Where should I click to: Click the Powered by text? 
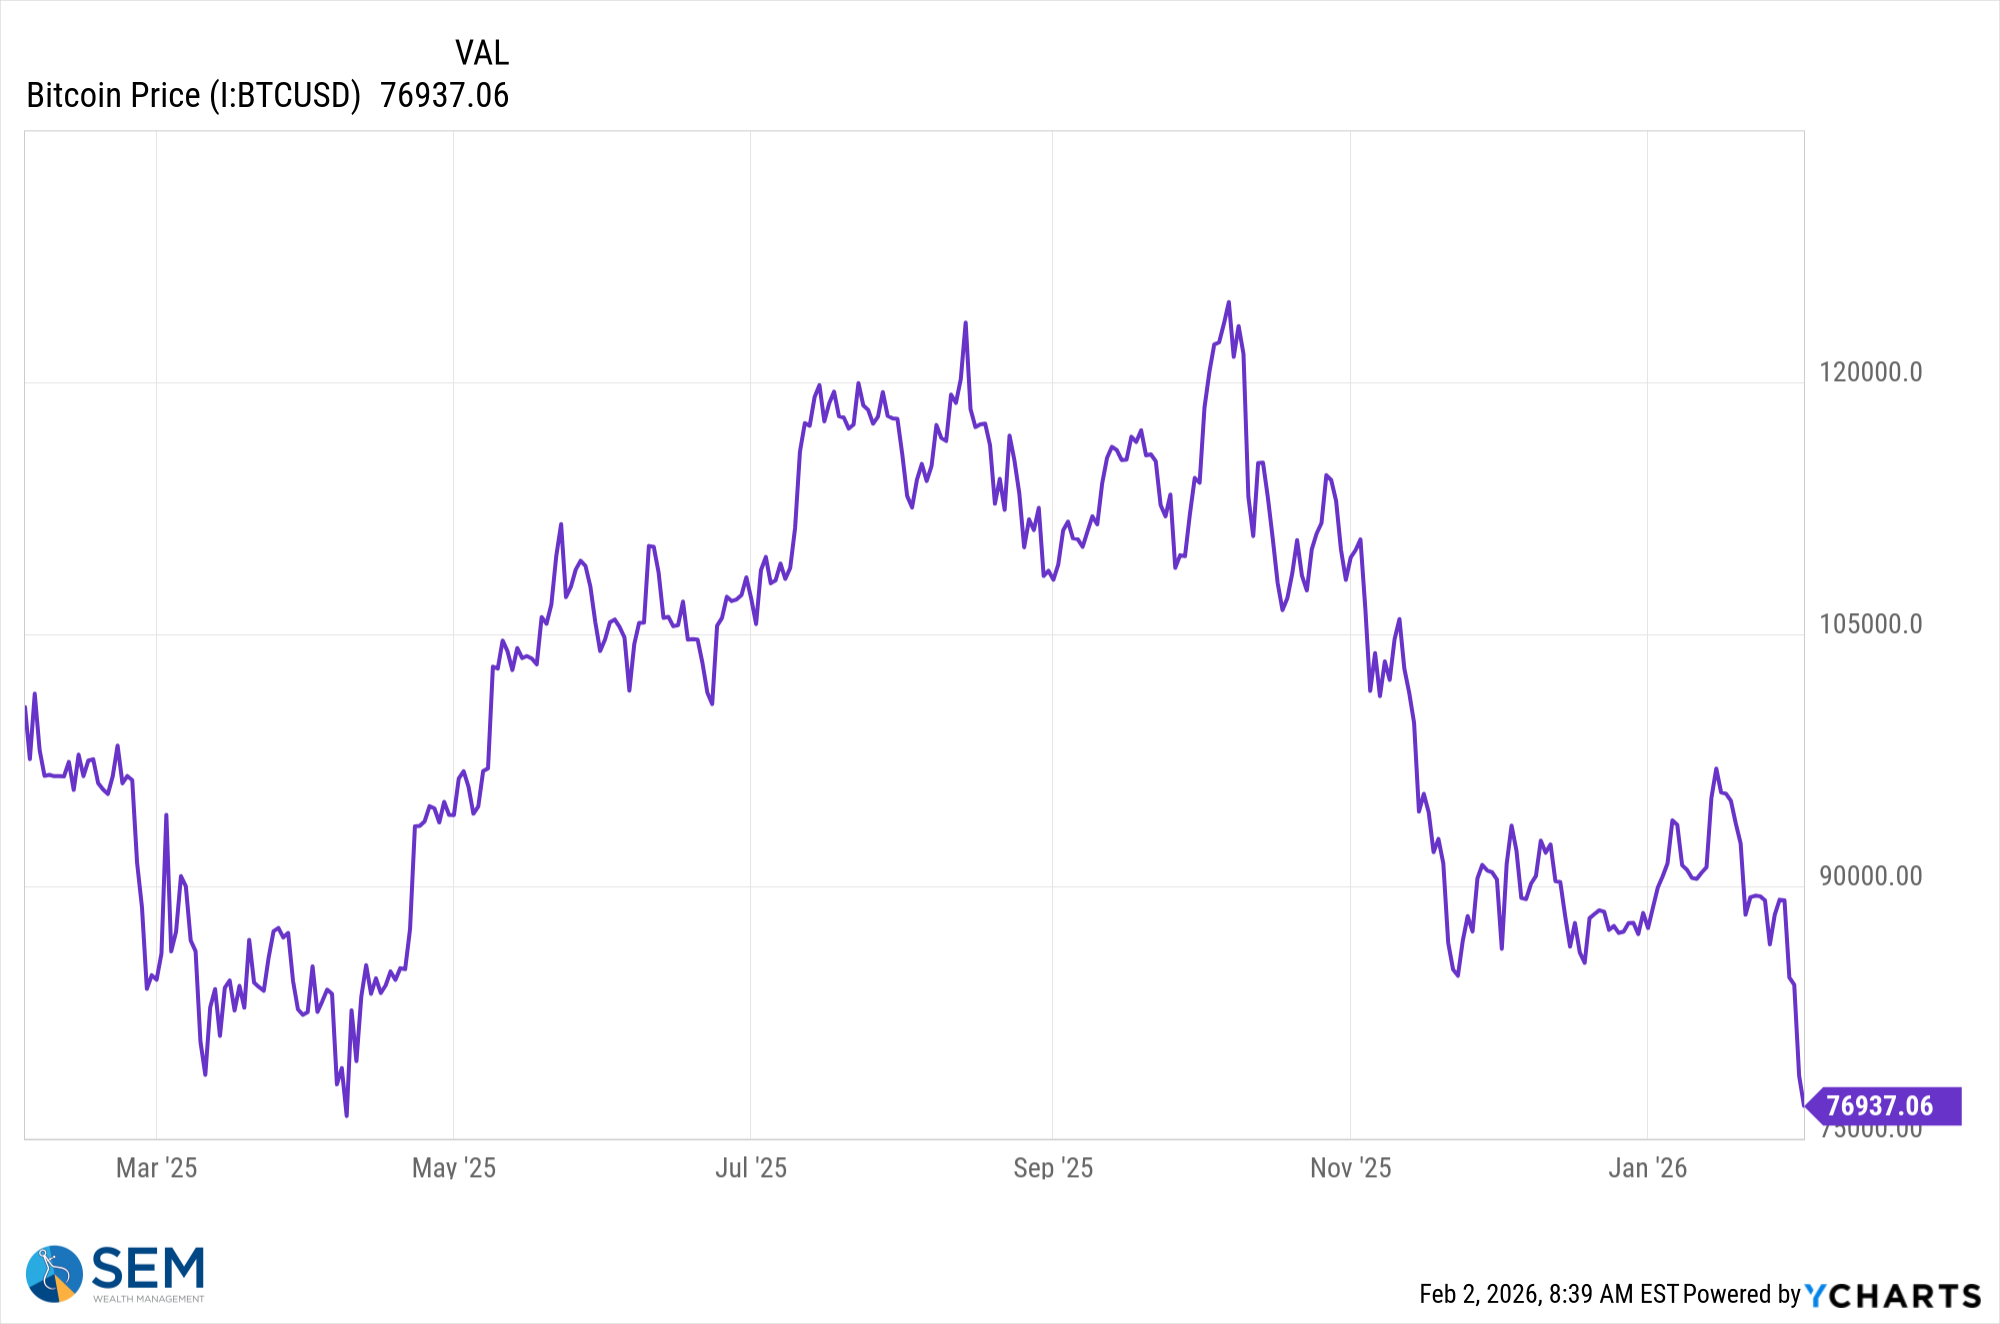click(x=1741, y=1295)
